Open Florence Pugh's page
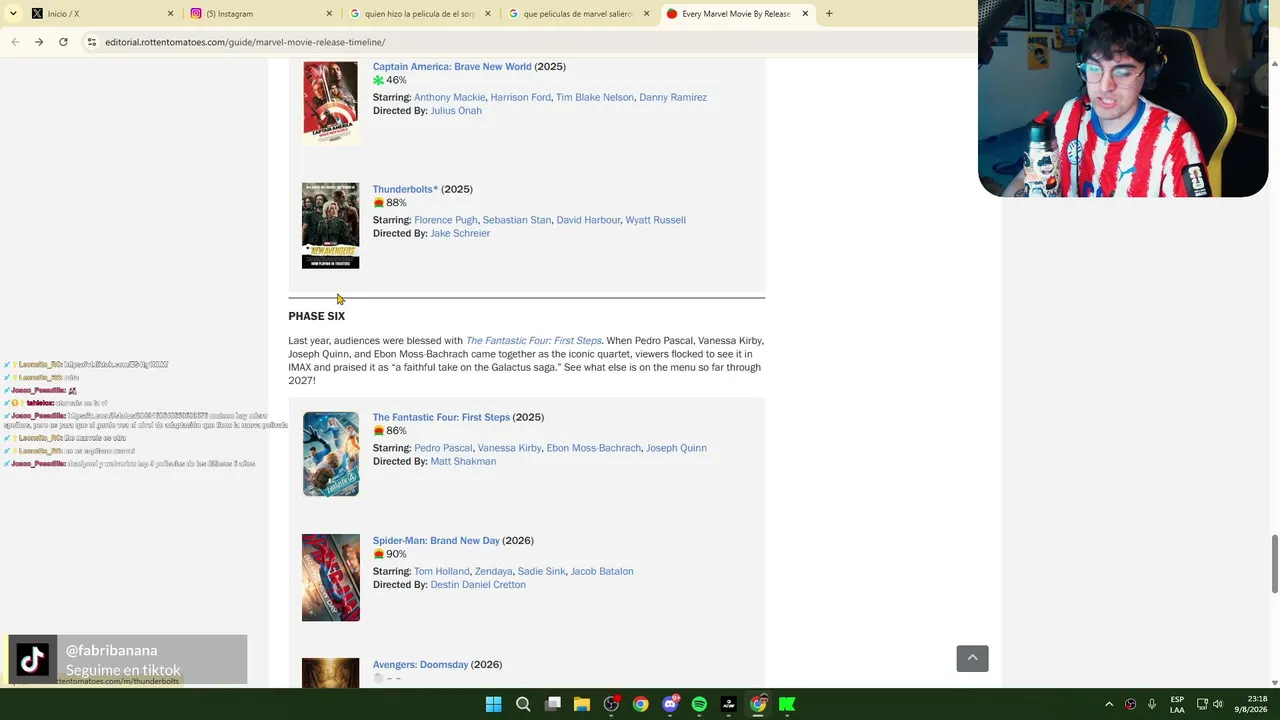 click(x=446, y=220)
